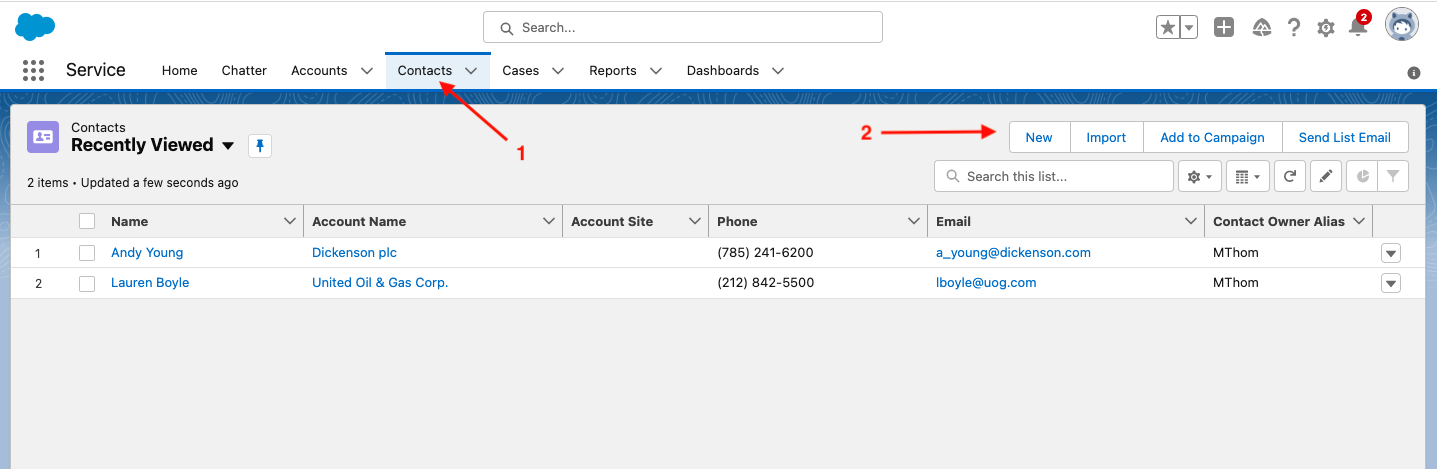Image resolution: width=1437 pixels, height=469 pixels.
Task: Show the Charts panel icon
Action: (1362, 177)
